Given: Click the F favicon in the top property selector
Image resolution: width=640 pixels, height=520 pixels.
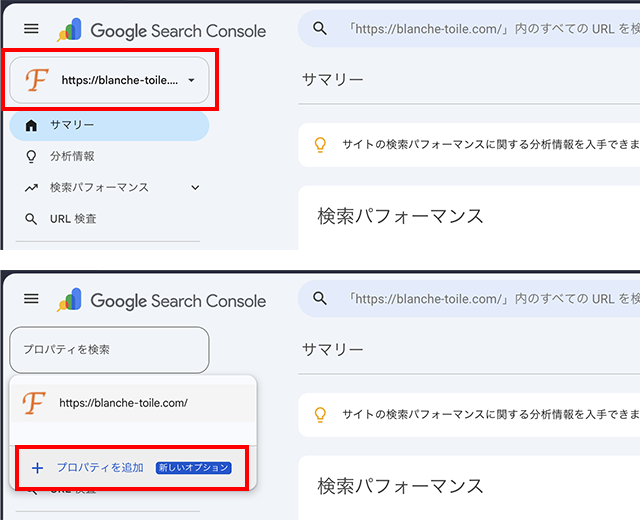Looking at the screenshot, I should pyautogui.click(x=37, y=80).
